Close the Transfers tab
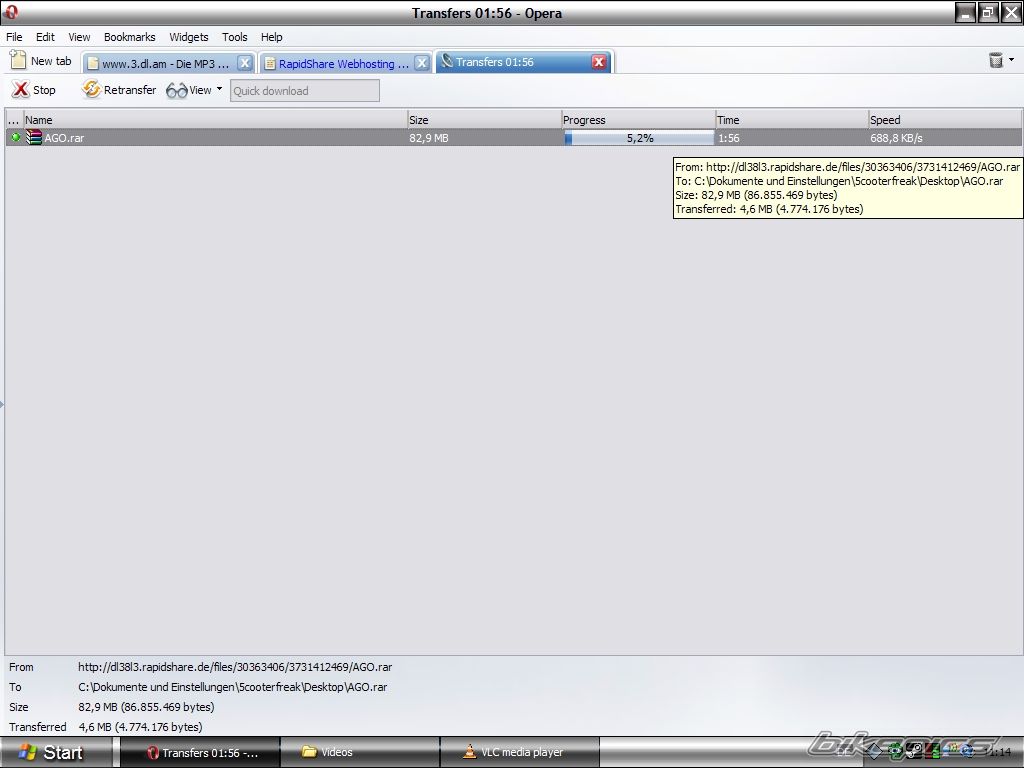Viewport: 1024px width, 768px height. [599, 62]
